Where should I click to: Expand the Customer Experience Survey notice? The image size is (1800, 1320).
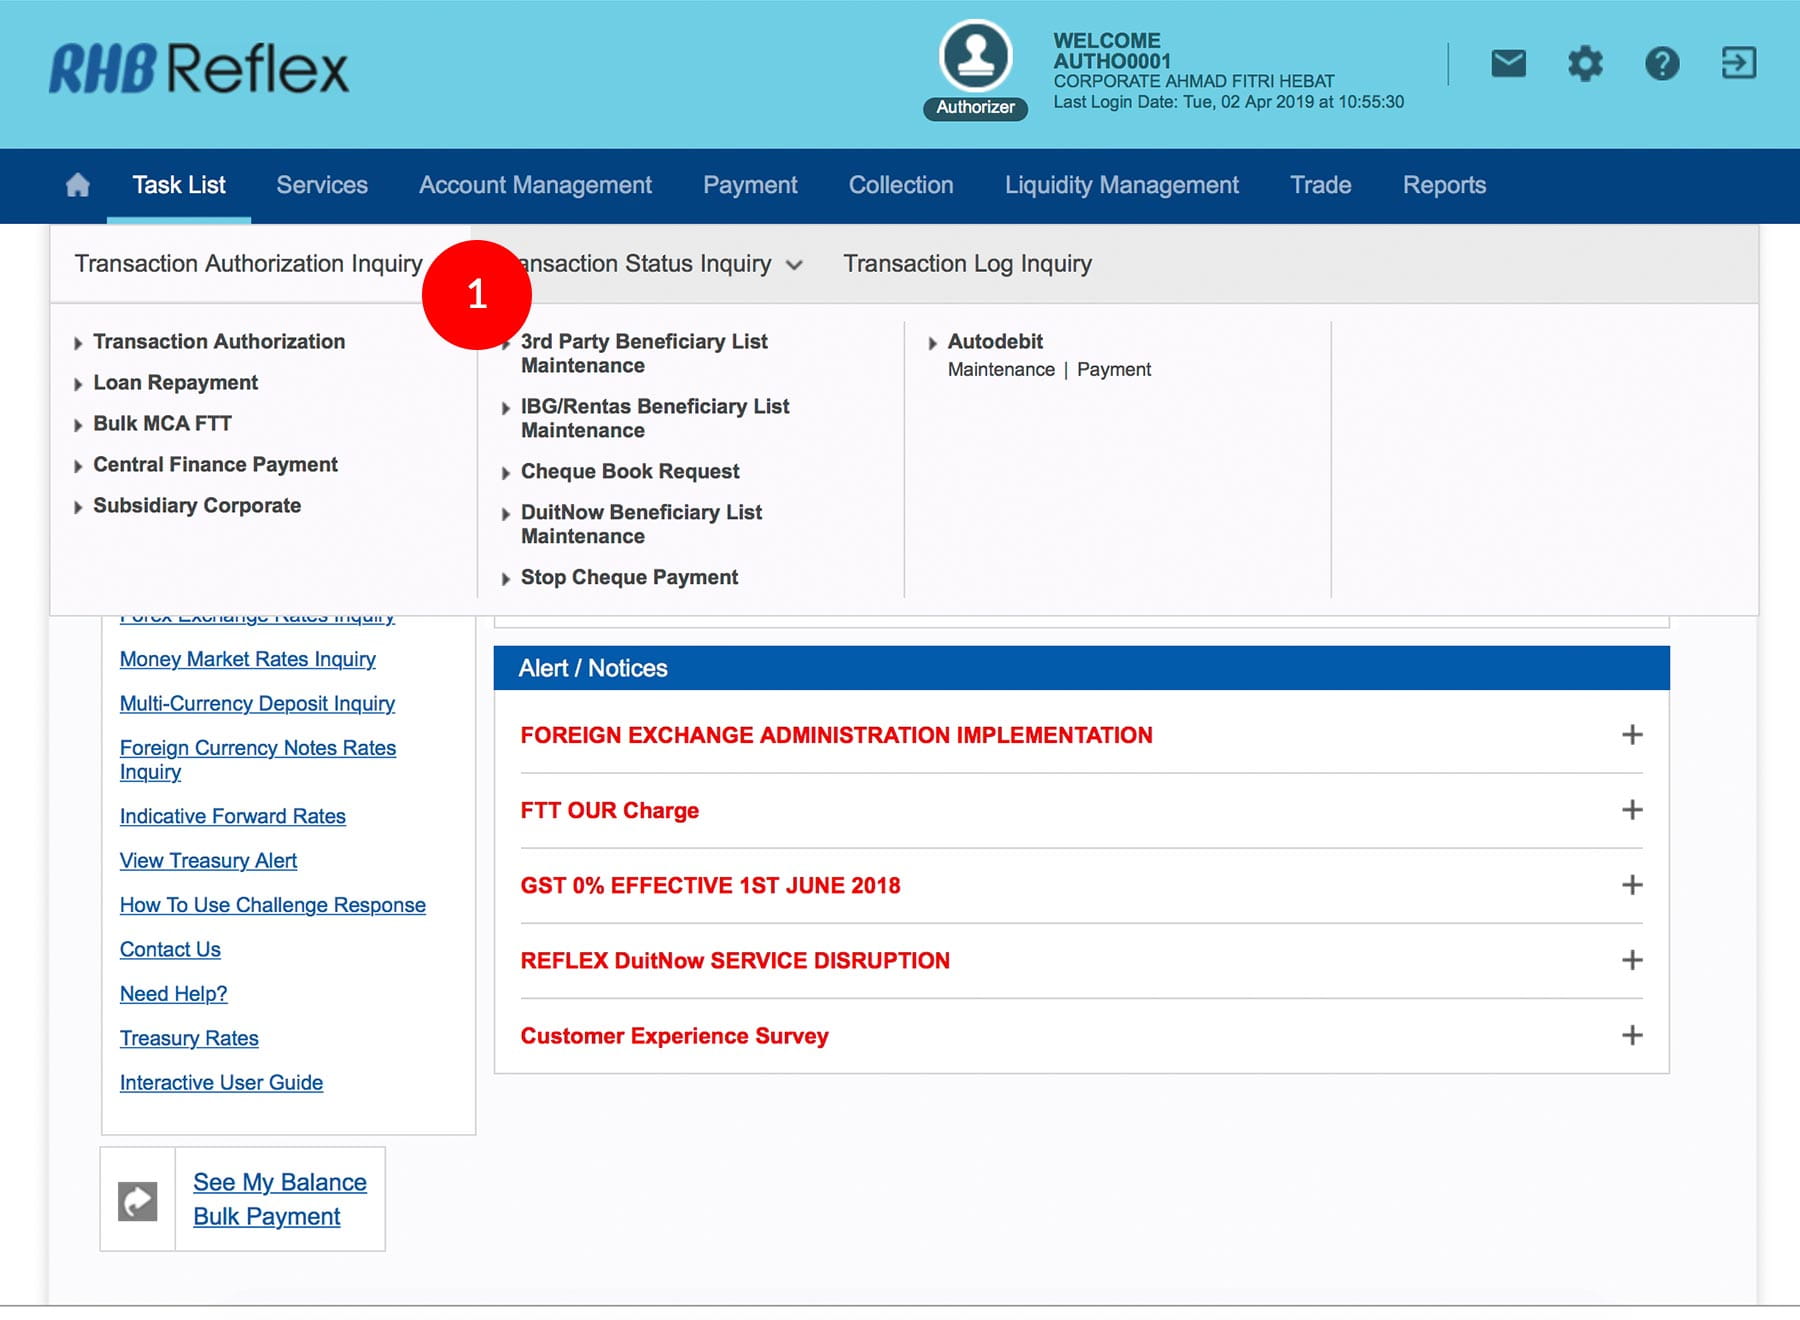tap(1632, 1035)
